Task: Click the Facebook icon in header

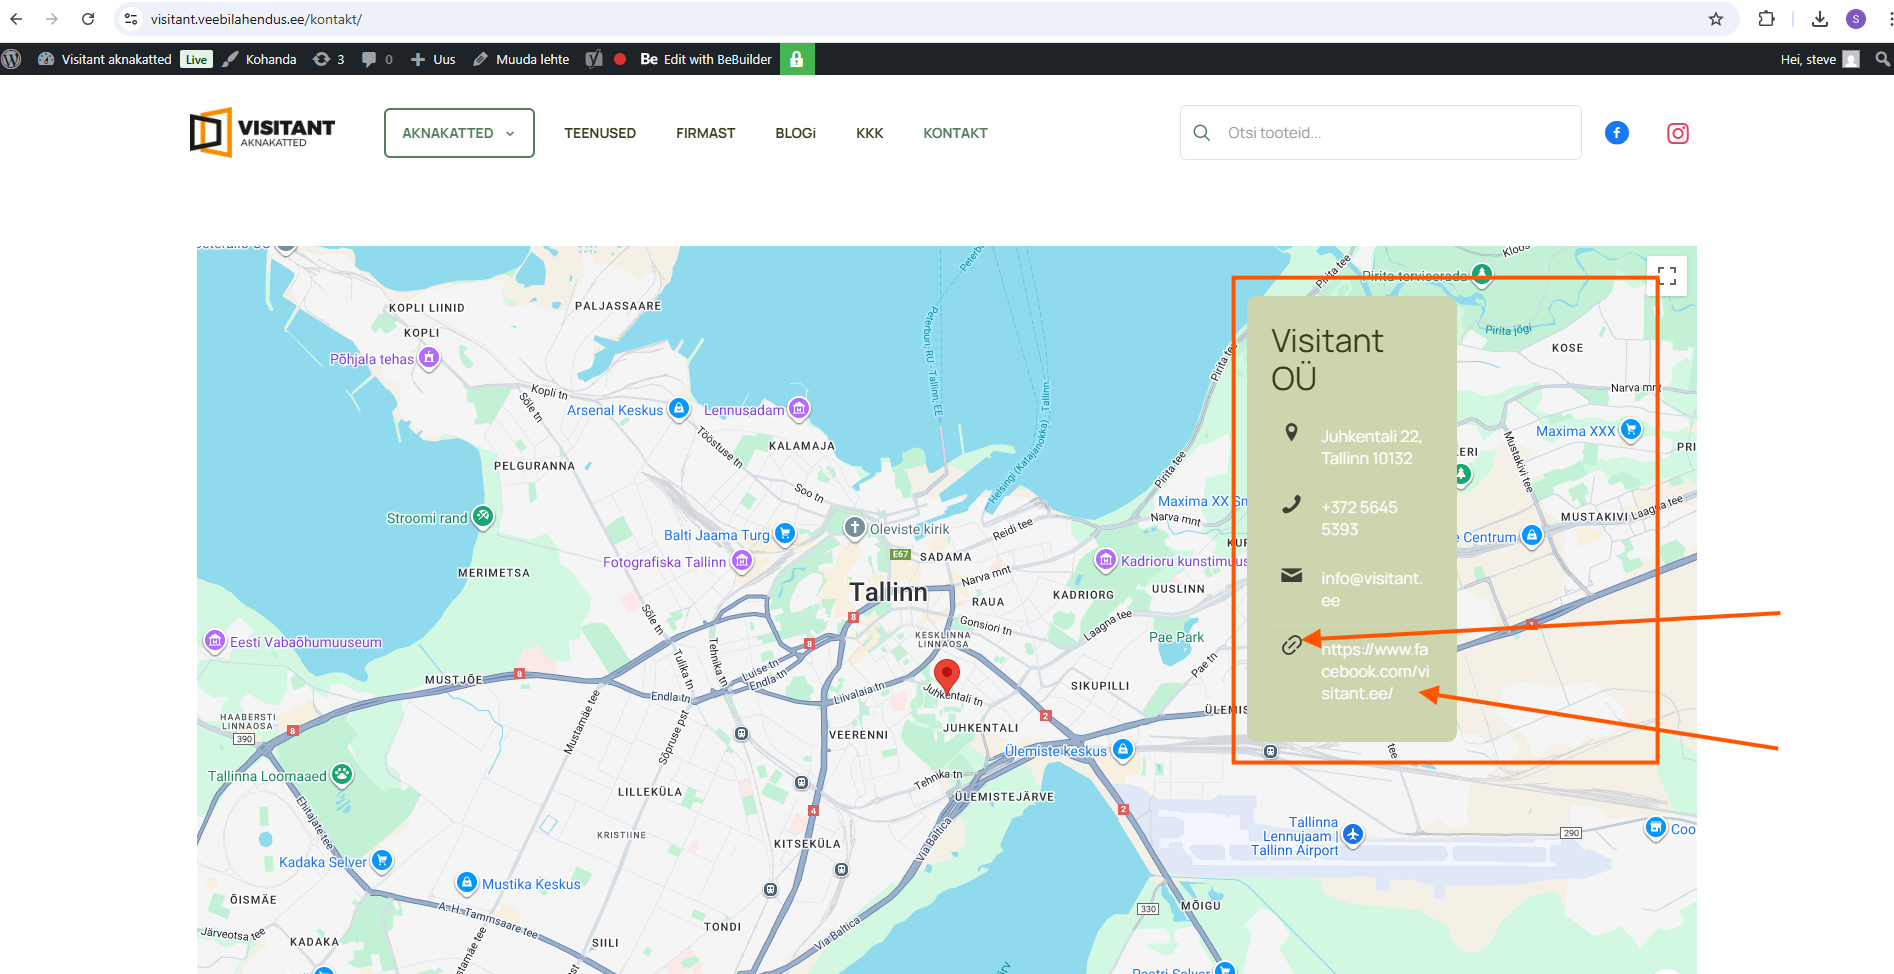Action: pyautogui.click(x=1616, y=133)
